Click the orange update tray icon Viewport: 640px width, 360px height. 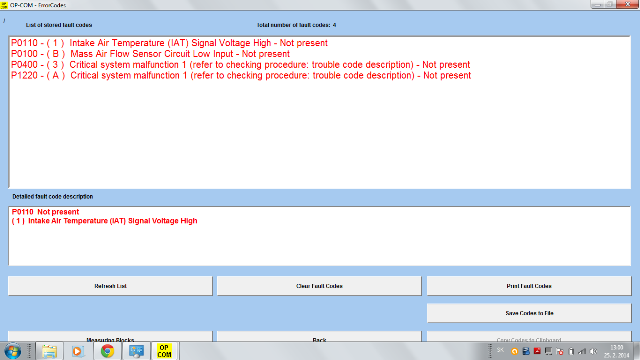tap(514, 351)
